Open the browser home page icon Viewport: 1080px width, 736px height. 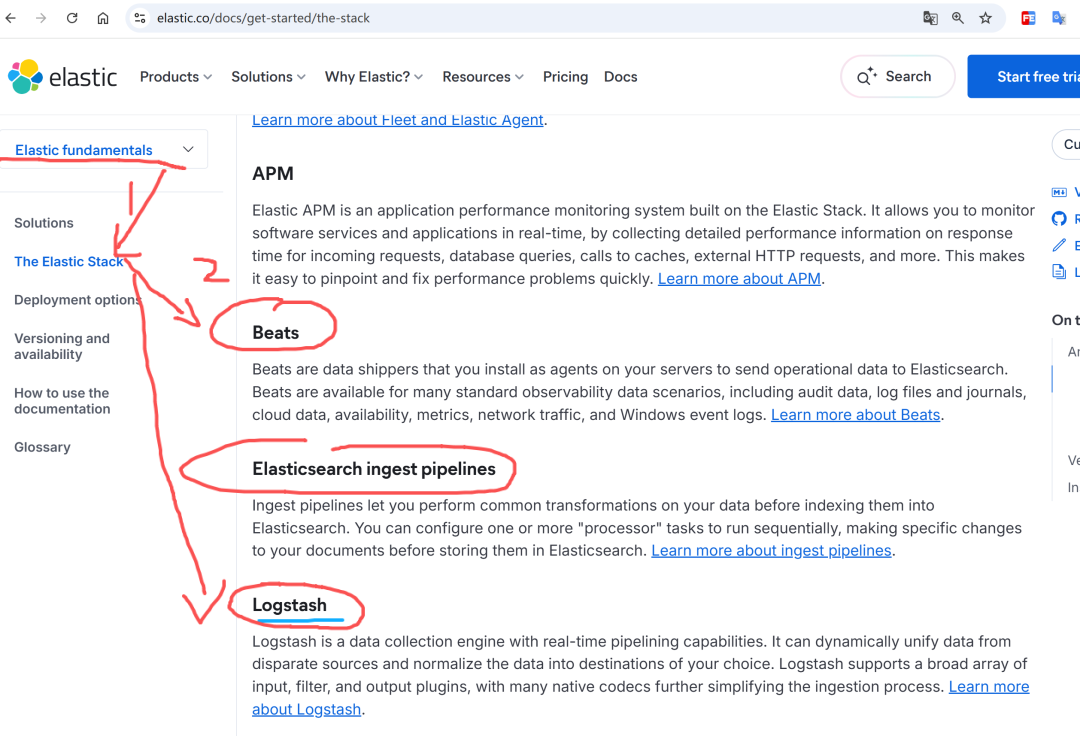click(x=103, y=18)
